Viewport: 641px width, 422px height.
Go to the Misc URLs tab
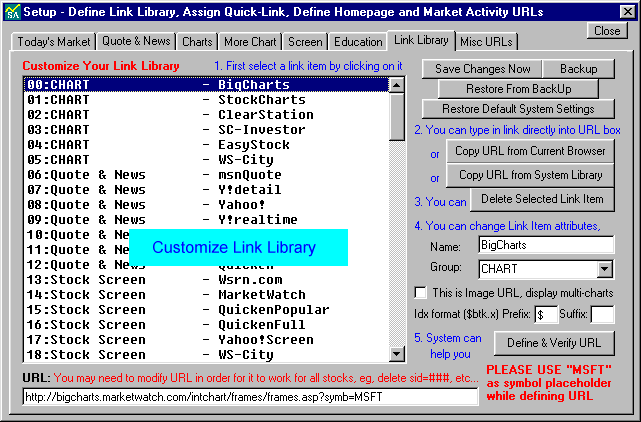487,42
